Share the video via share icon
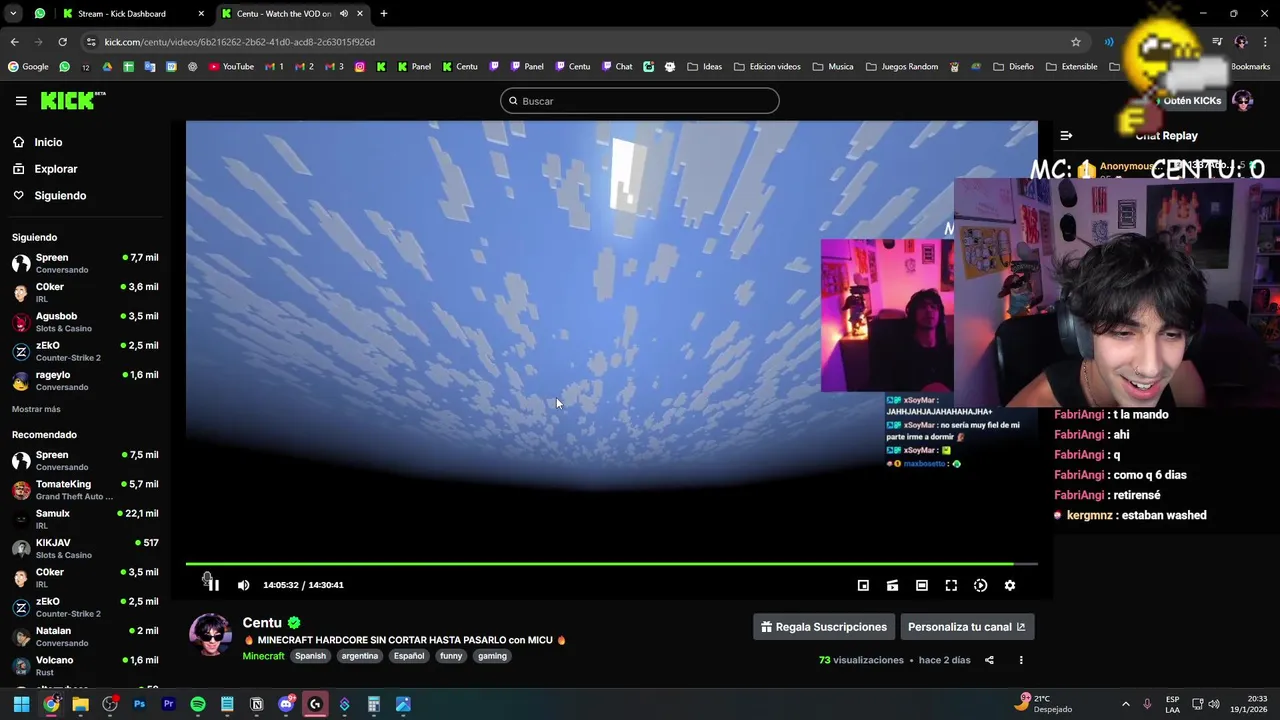This screenshot has width=1280, height=720. (x=989, y=660)
